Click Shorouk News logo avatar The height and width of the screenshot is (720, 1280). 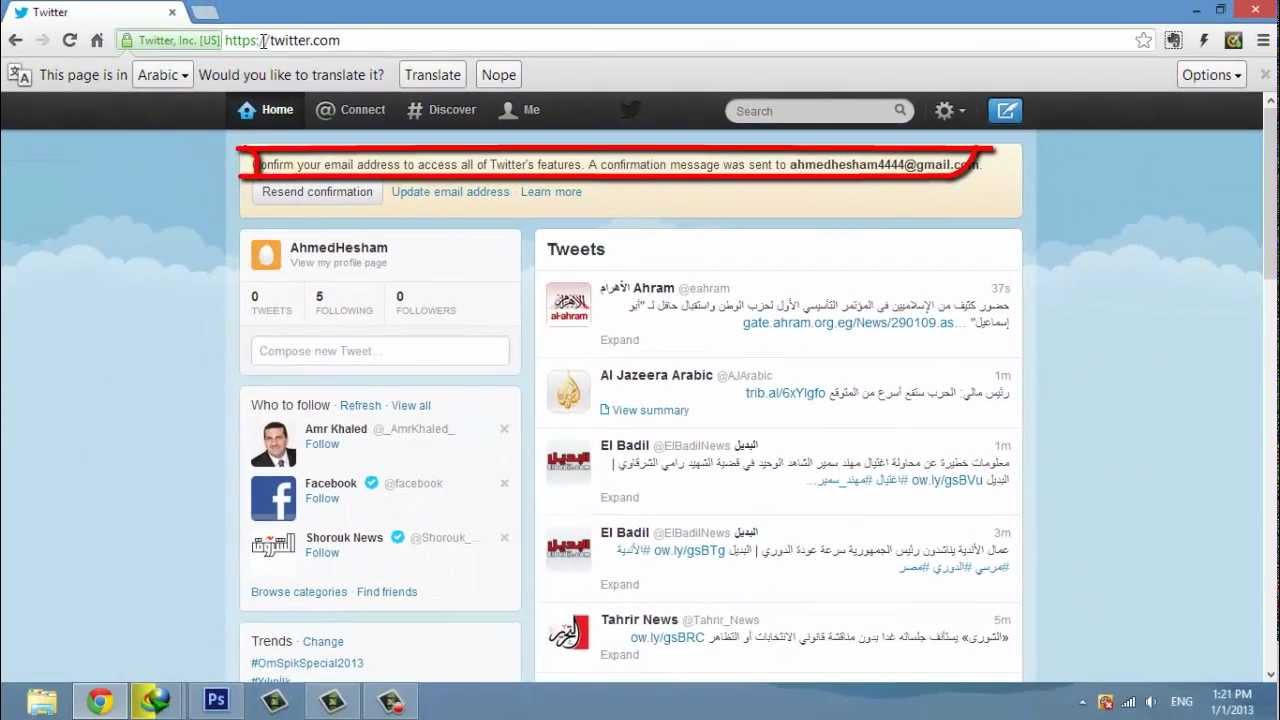[273, 545]
